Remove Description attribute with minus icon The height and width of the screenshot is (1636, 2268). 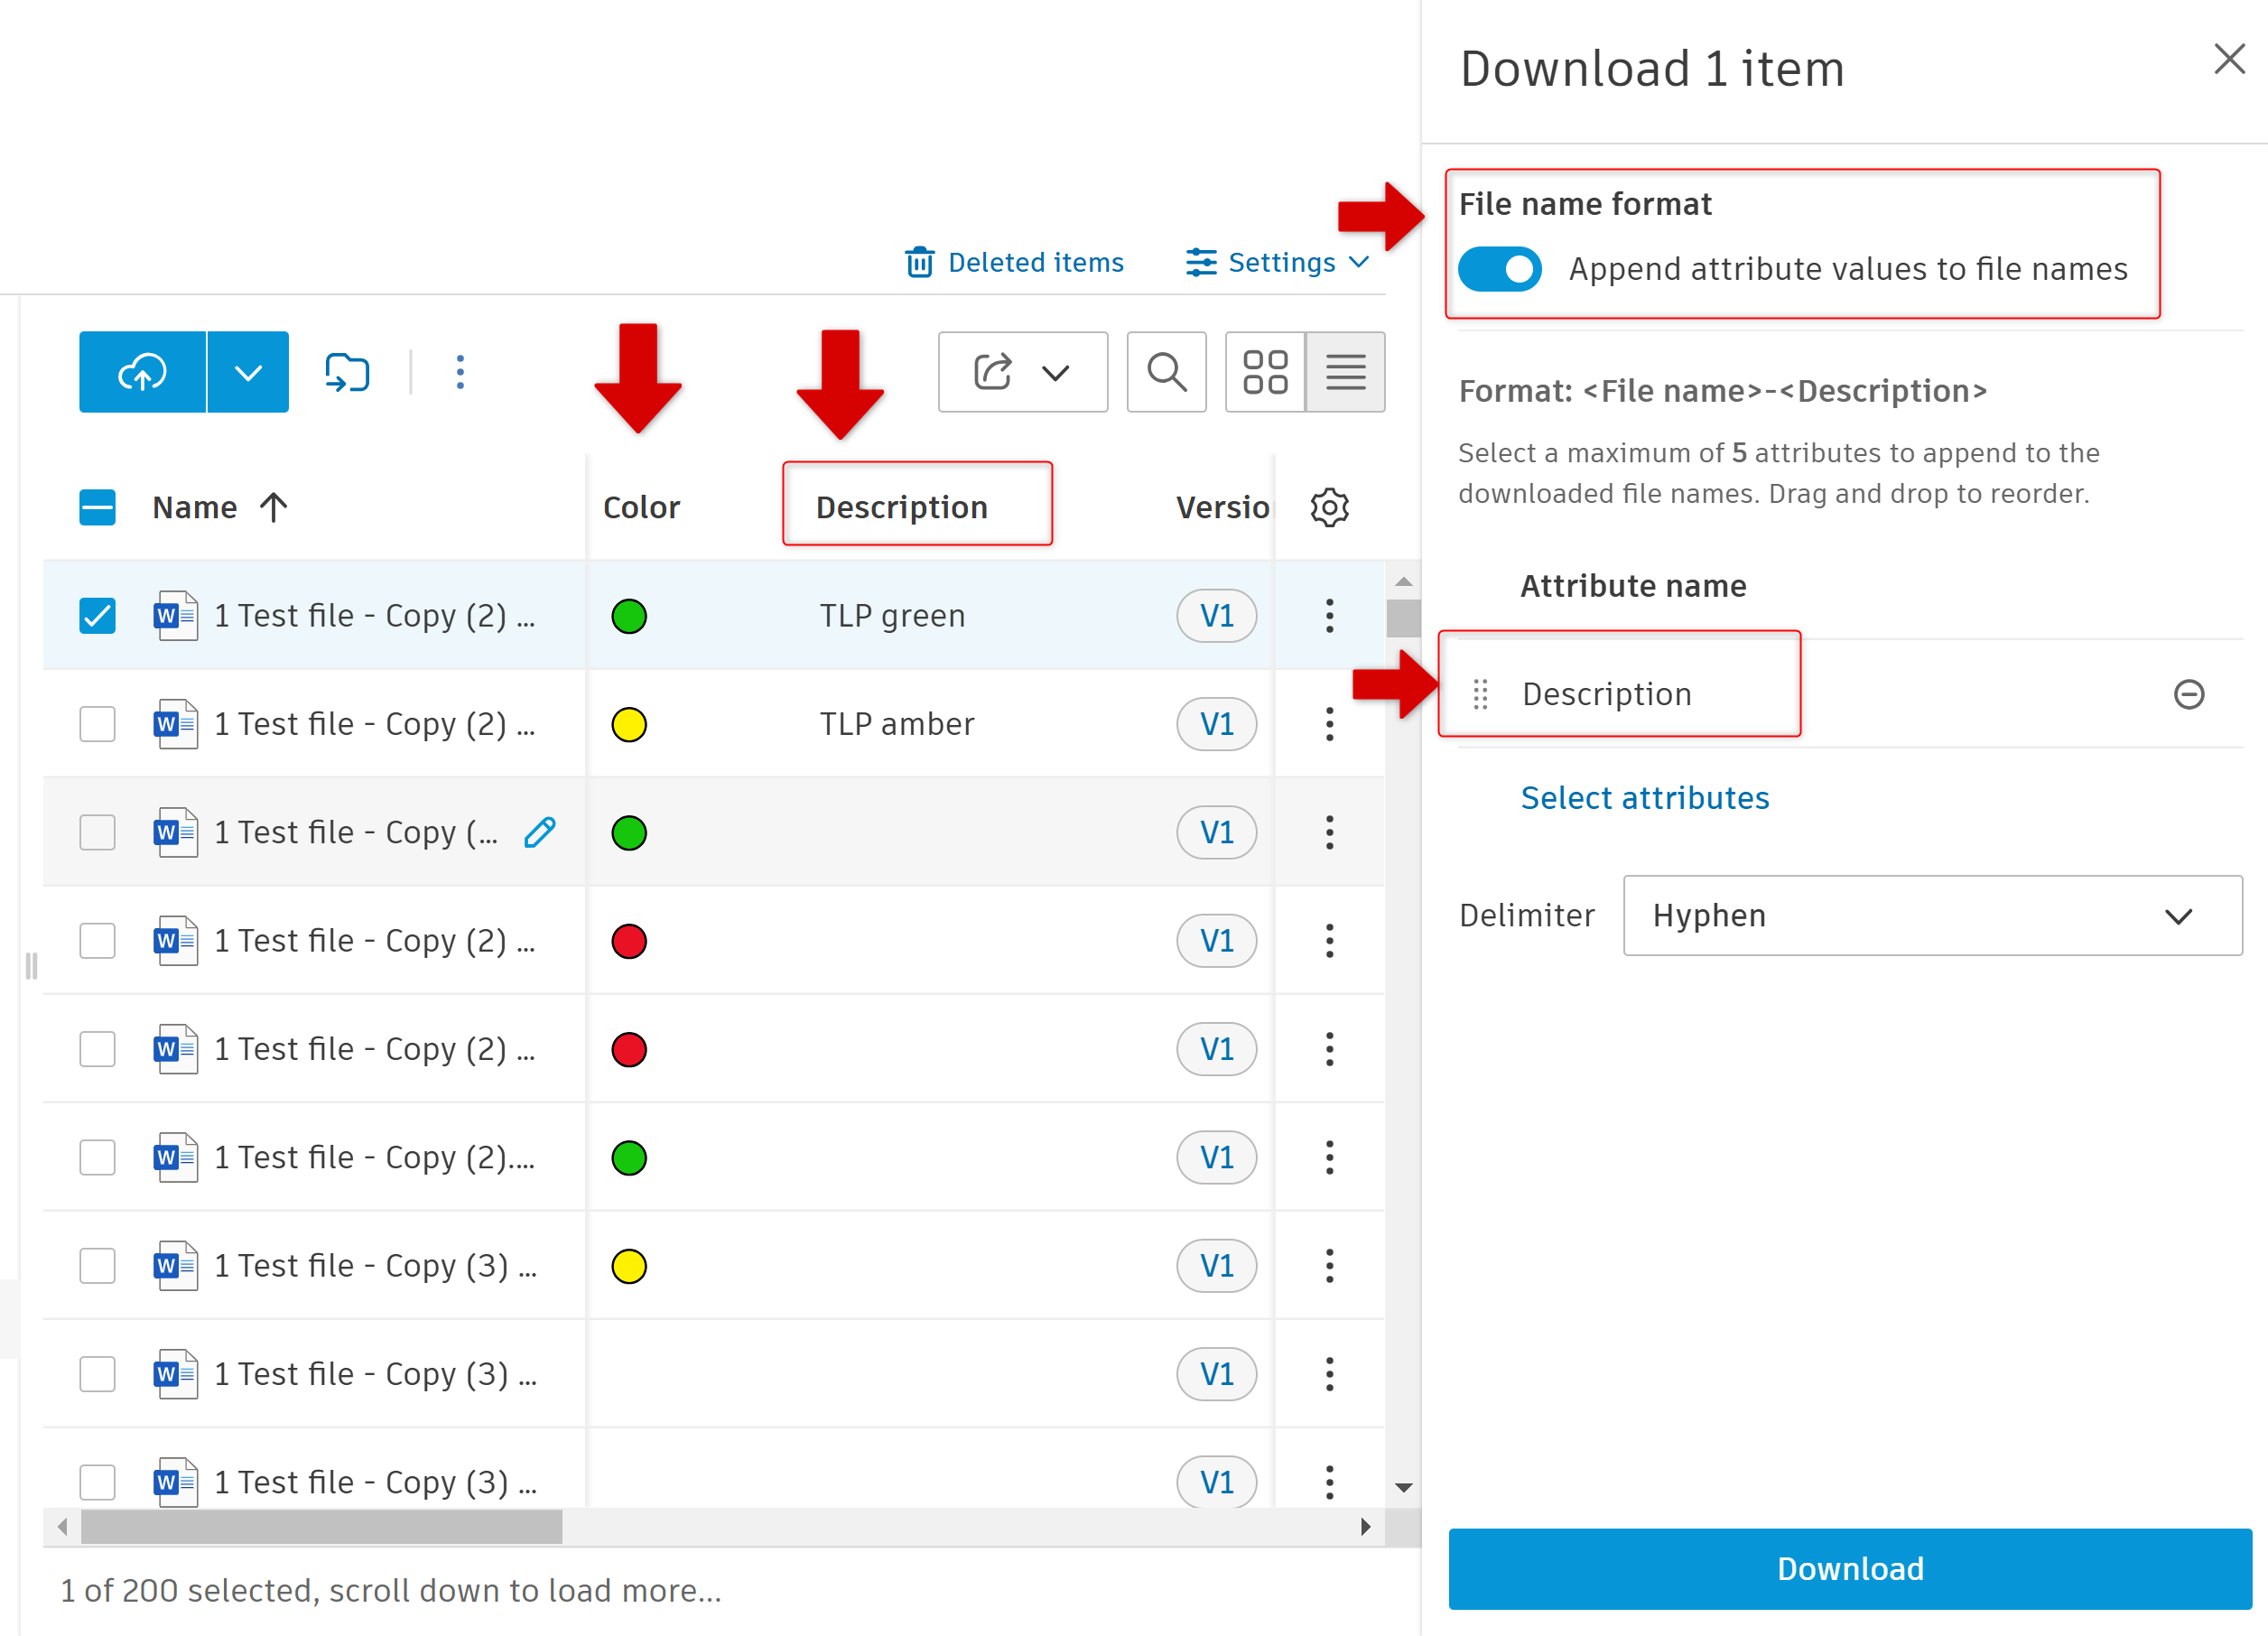point(2188,694)
